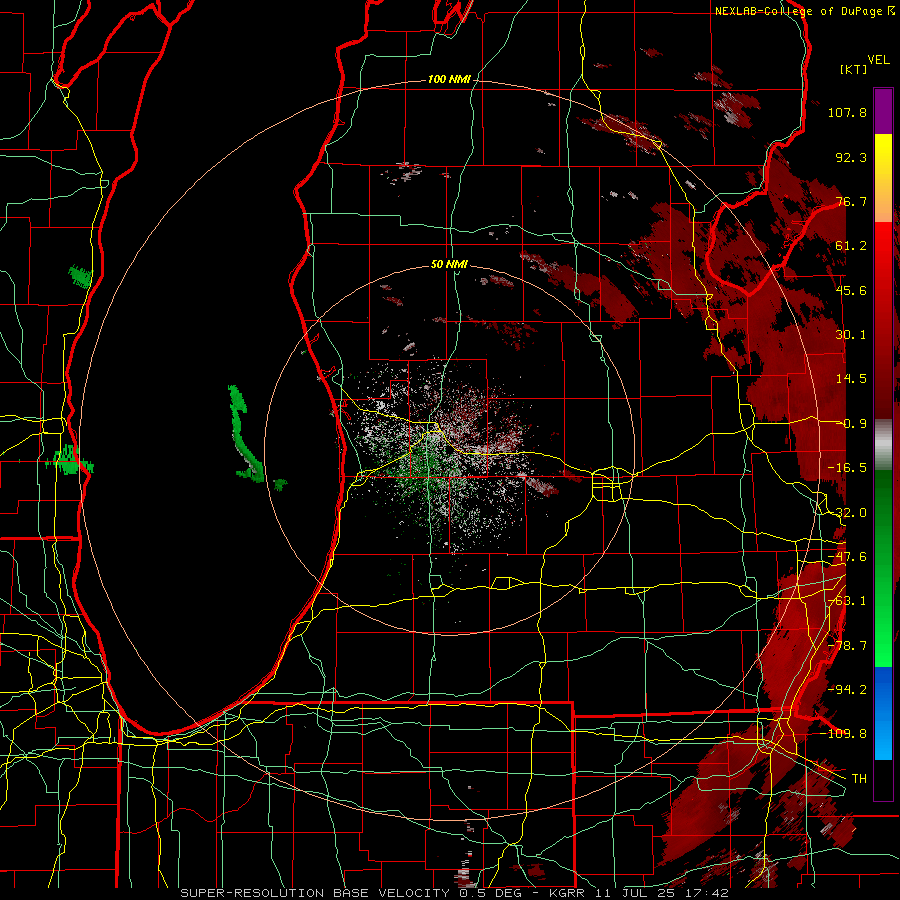Click the -63.1 scale value

tap(847, 601)
